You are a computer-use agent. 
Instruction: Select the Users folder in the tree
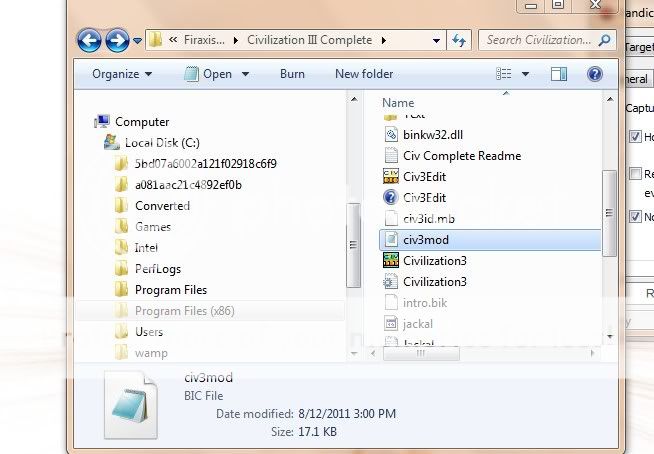(148, 332)
